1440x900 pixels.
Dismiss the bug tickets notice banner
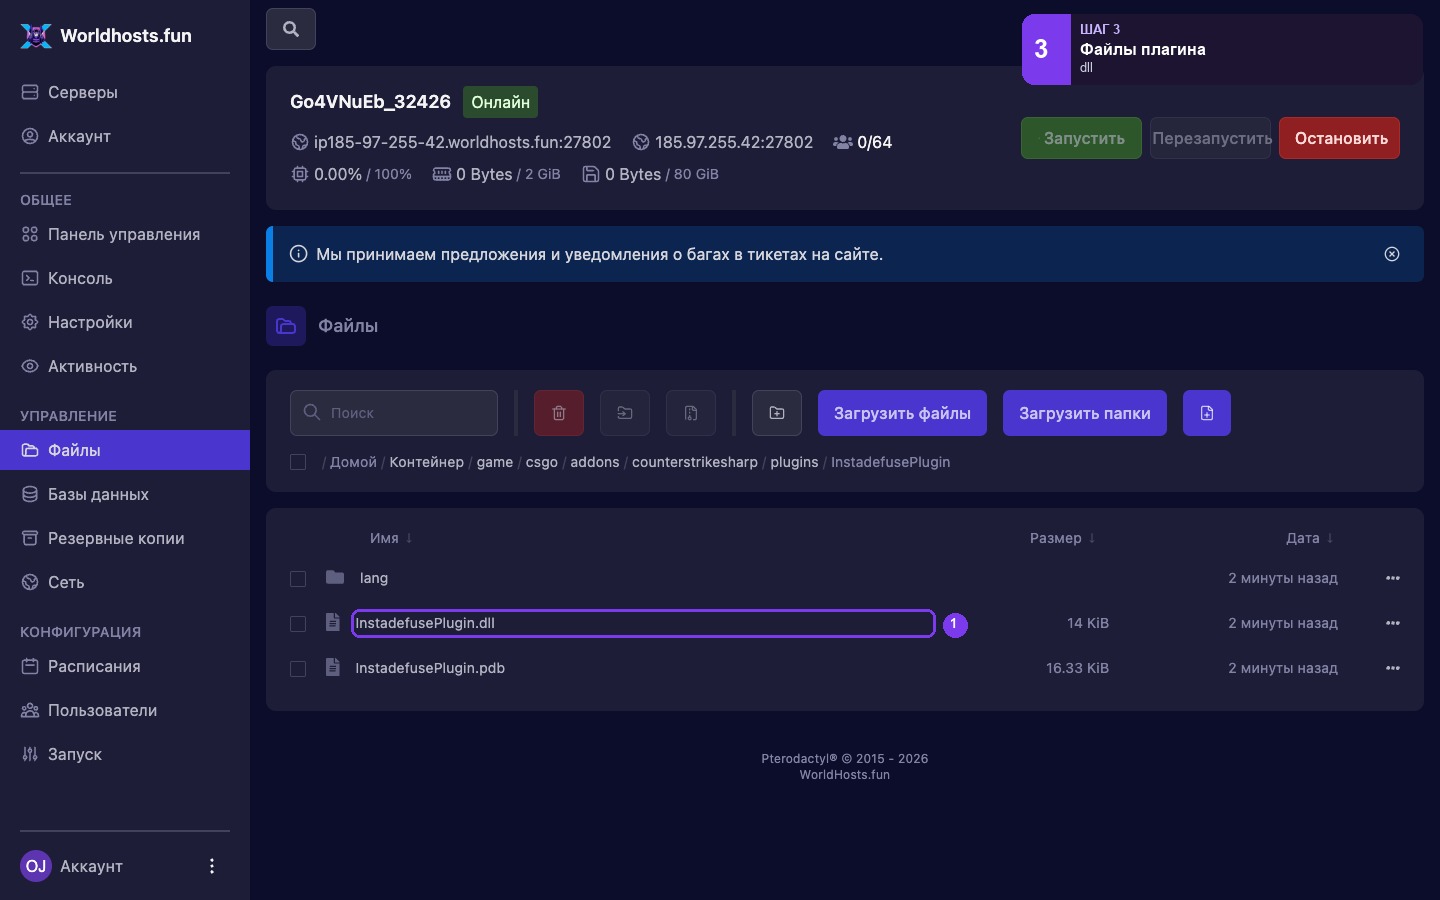(x=1392, y=254)
